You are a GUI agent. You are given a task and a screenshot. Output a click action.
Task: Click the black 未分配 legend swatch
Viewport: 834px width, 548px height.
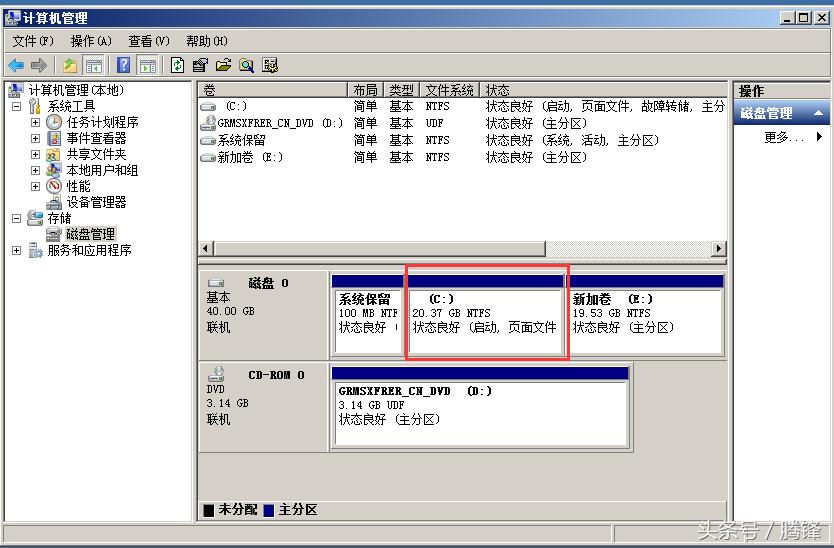pyautogui.click(x=209, y=510)
